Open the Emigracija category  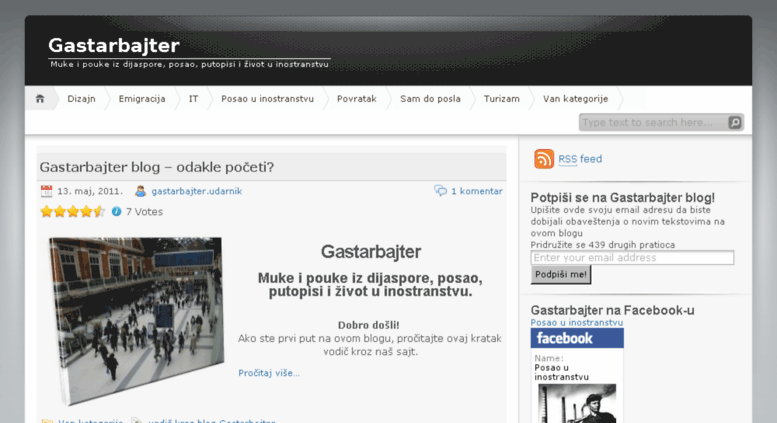(x=142, y=99)
